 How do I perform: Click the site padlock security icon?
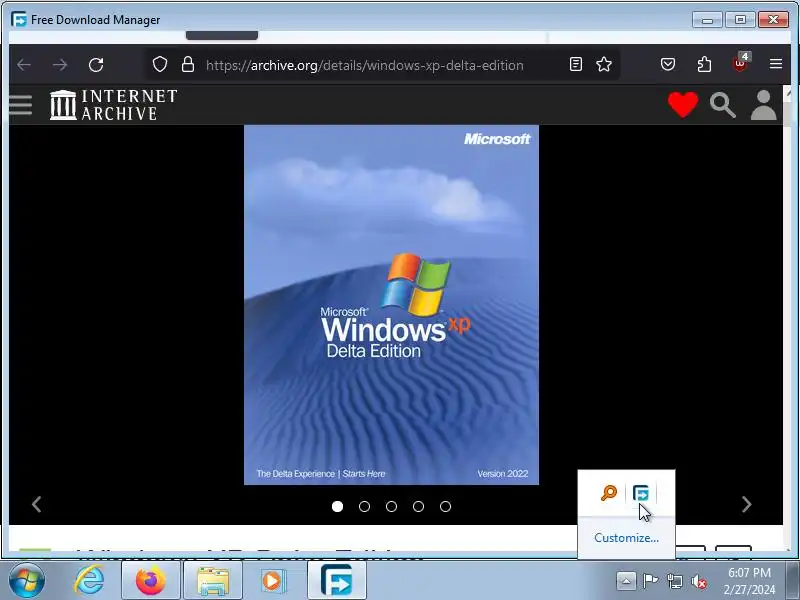tap(188, 64)
